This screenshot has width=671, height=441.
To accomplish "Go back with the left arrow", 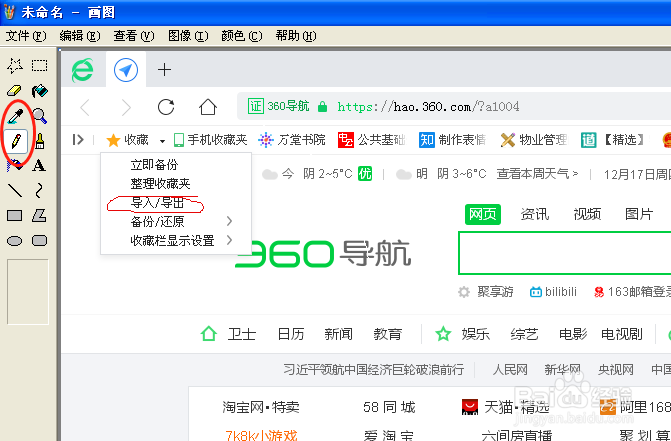I will pyautogui.click(x=86, y=107).
